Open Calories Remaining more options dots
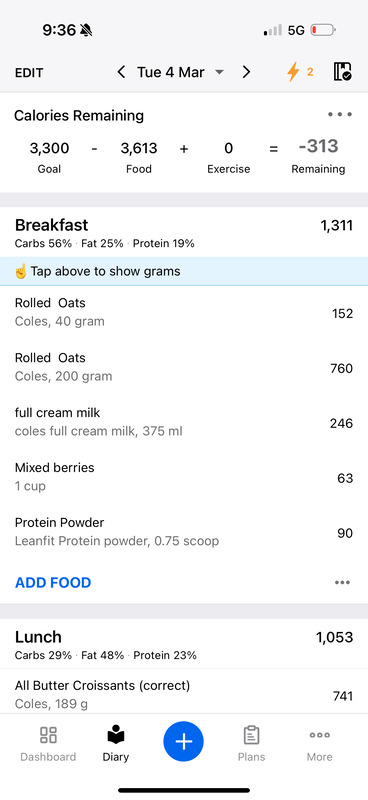The height and width of the screenshot is (800, 368). point(340,115)
